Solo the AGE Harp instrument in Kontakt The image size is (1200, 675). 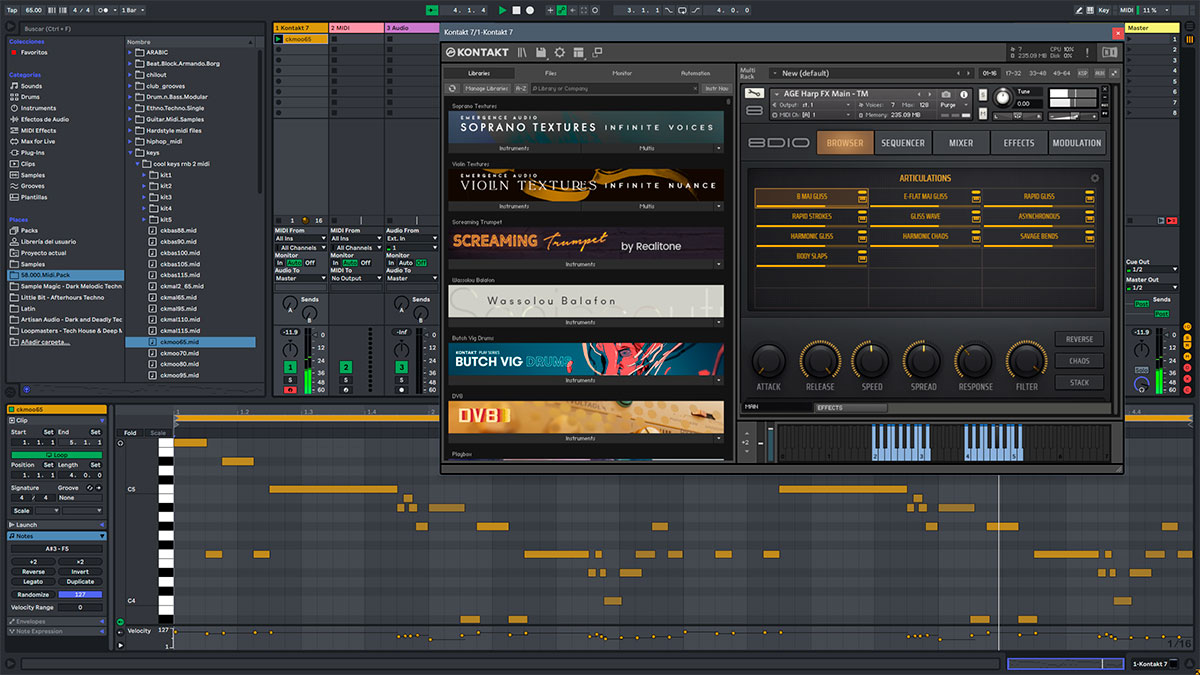[x=983, y=93]
